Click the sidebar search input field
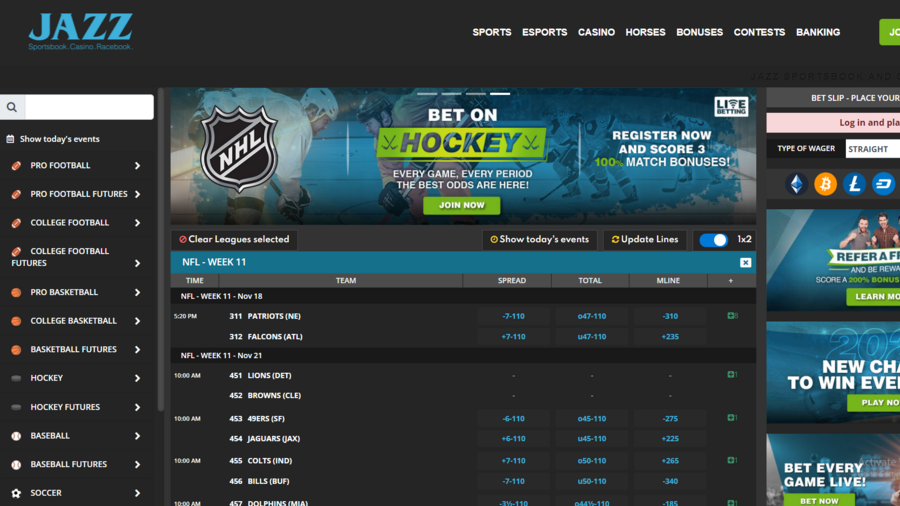 point(89,107)
